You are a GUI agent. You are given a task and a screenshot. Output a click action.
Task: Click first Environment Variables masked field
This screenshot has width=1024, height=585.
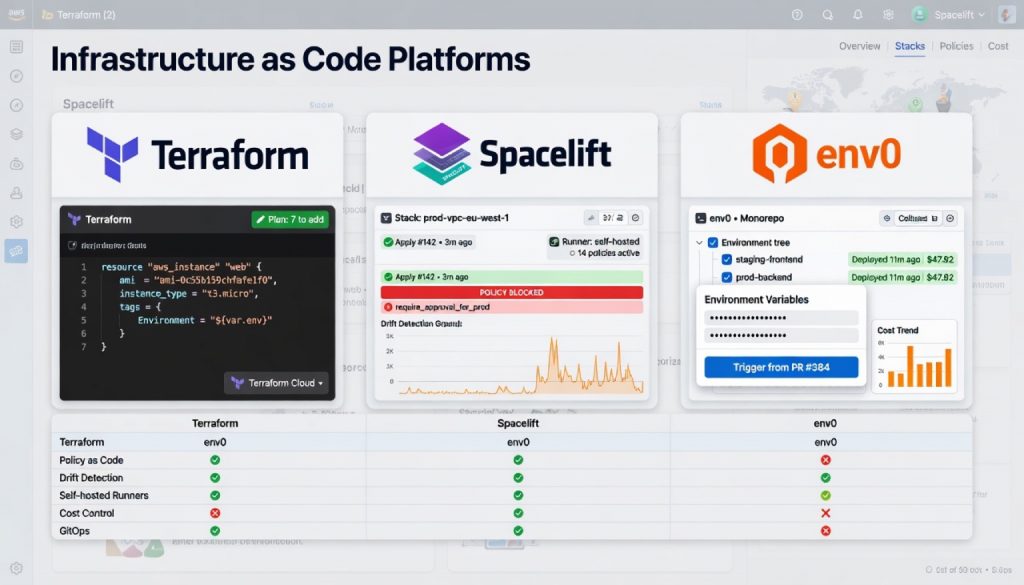click(781, 318)
